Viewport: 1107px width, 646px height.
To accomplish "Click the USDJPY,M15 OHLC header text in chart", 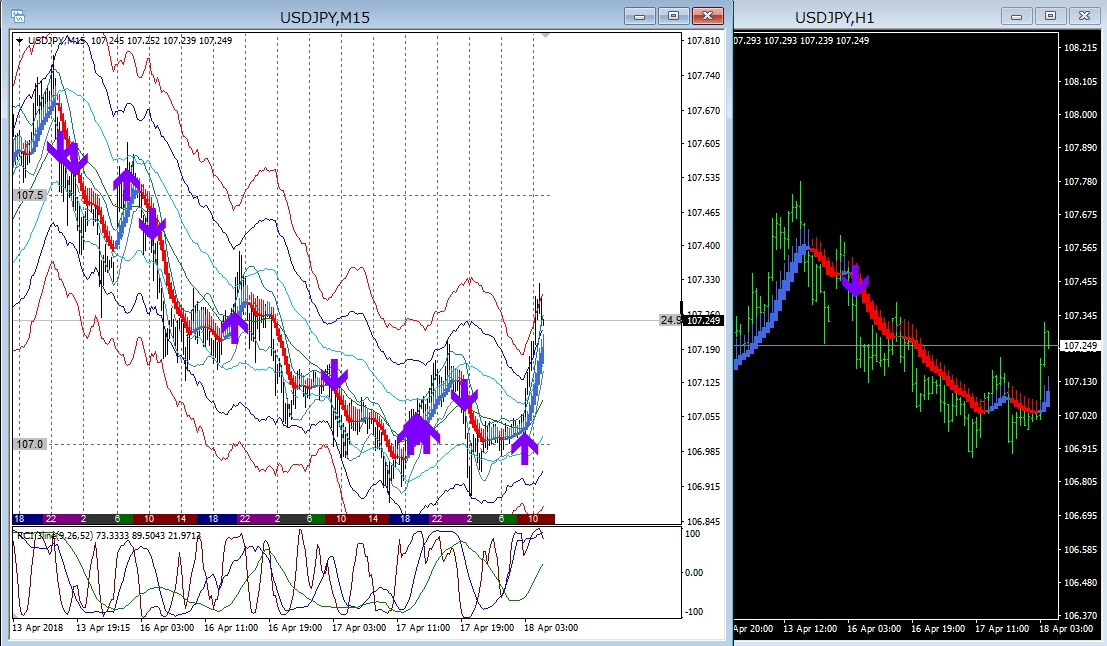I will coord(130,41).
